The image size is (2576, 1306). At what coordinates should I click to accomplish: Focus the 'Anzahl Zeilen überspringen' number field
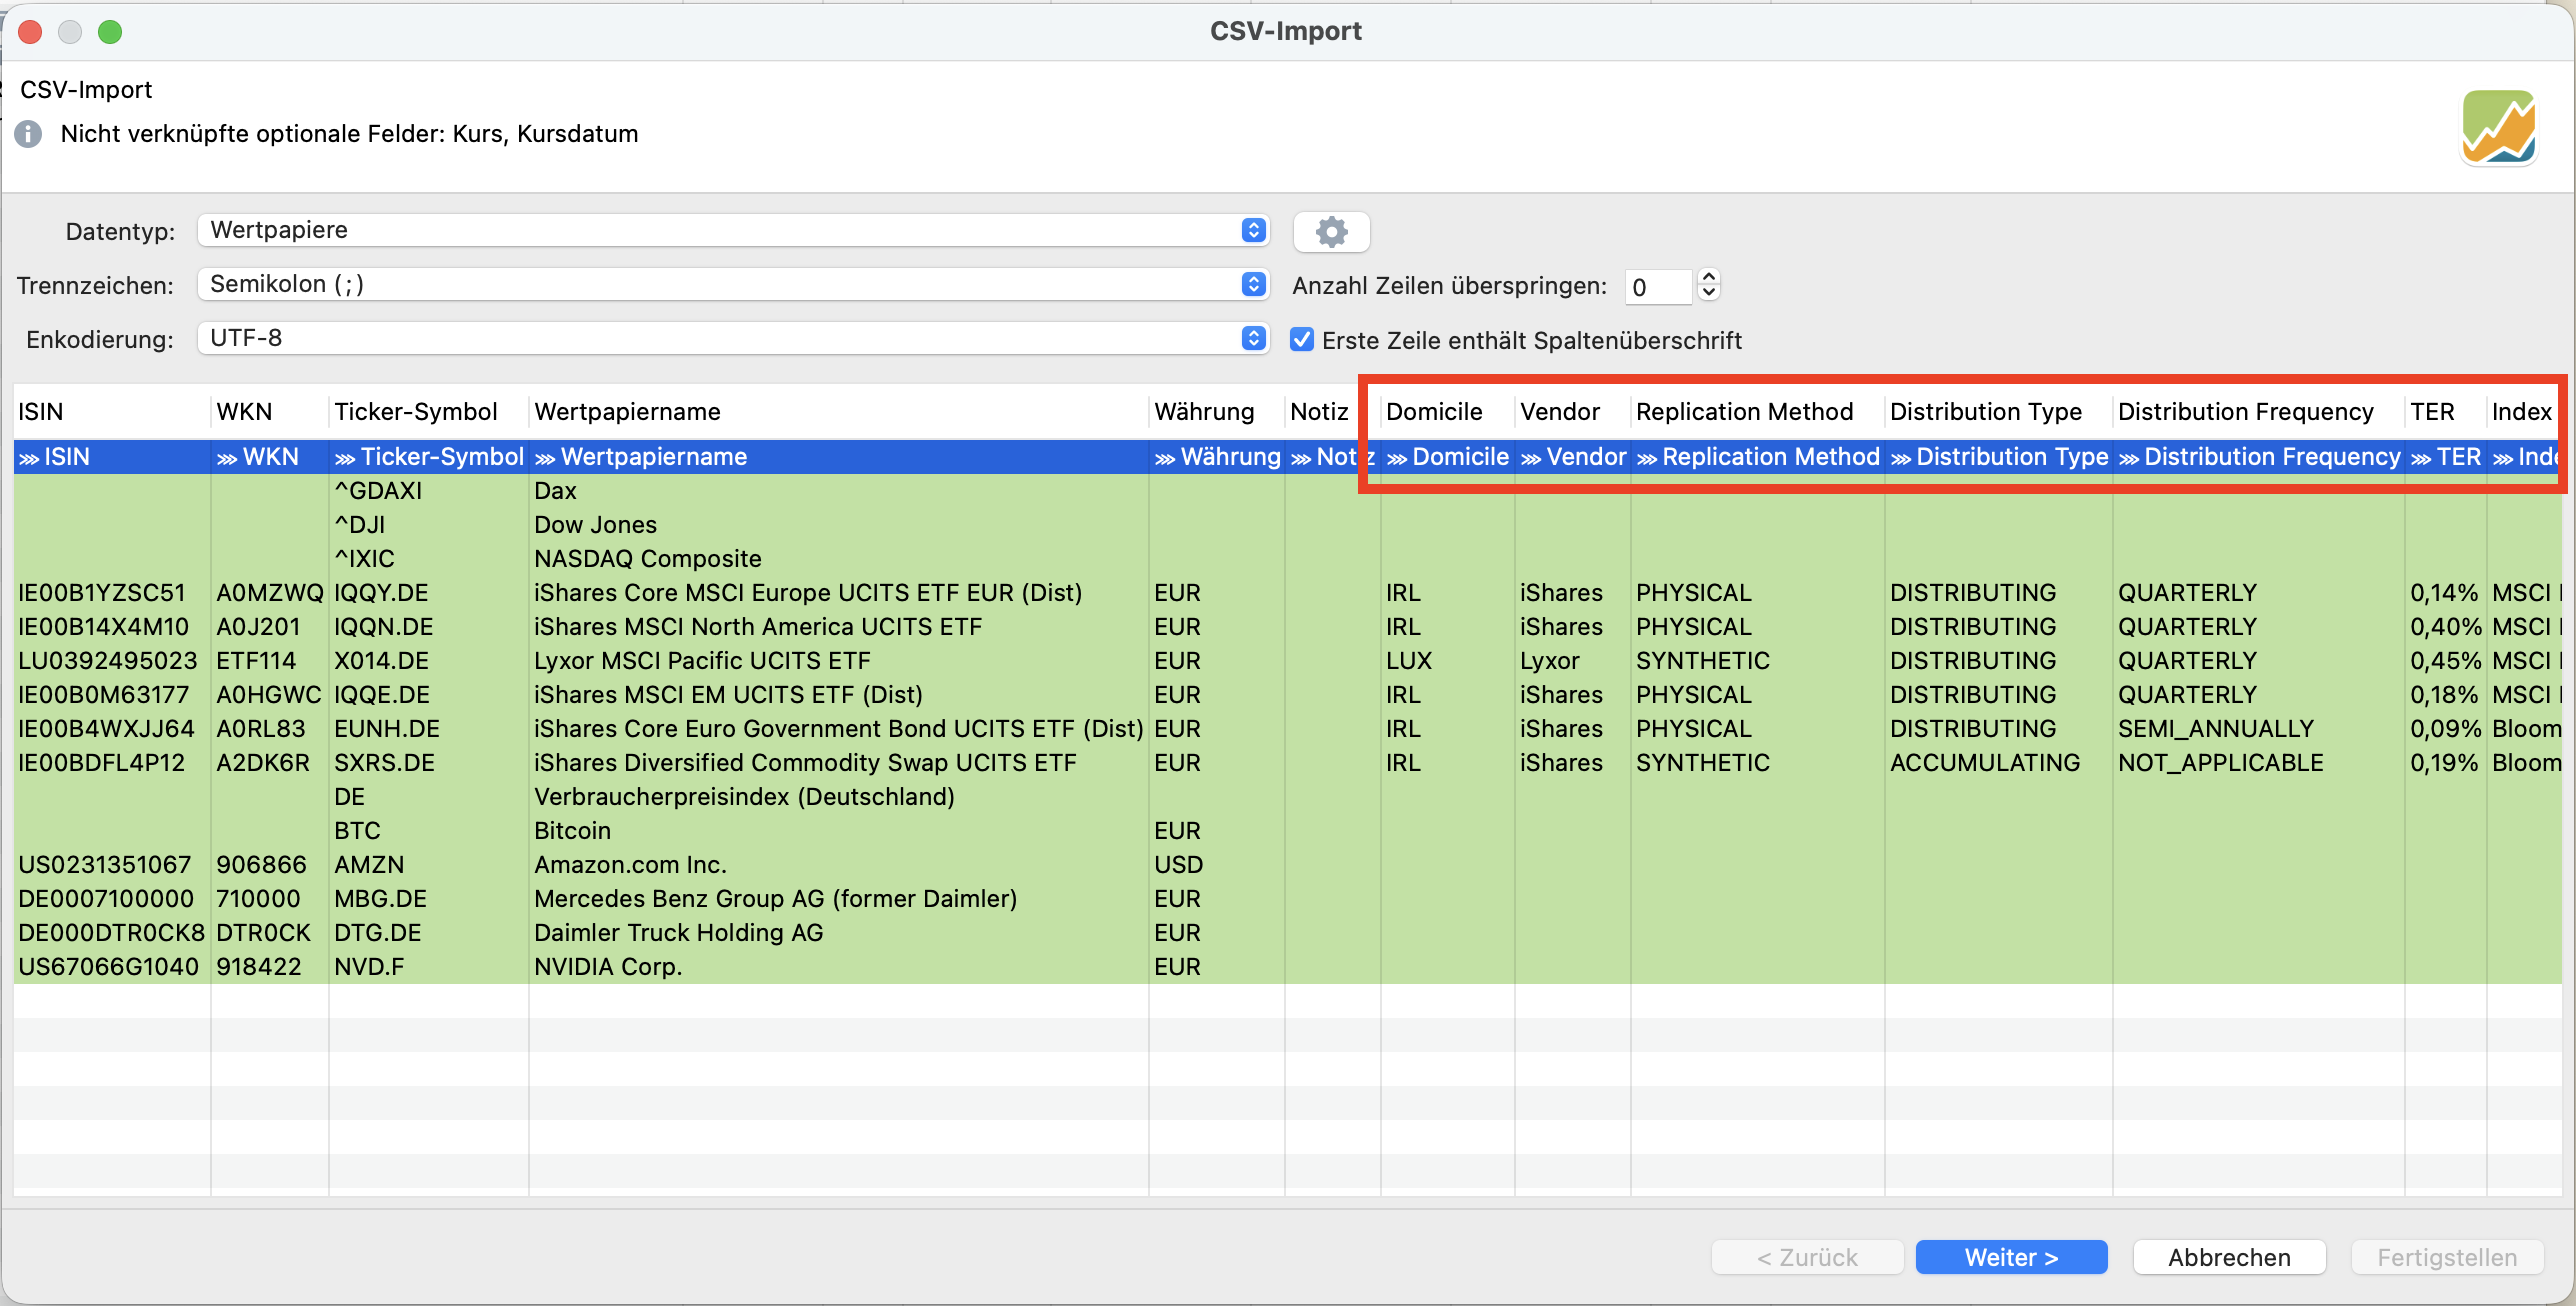[x=1658, y=286]
